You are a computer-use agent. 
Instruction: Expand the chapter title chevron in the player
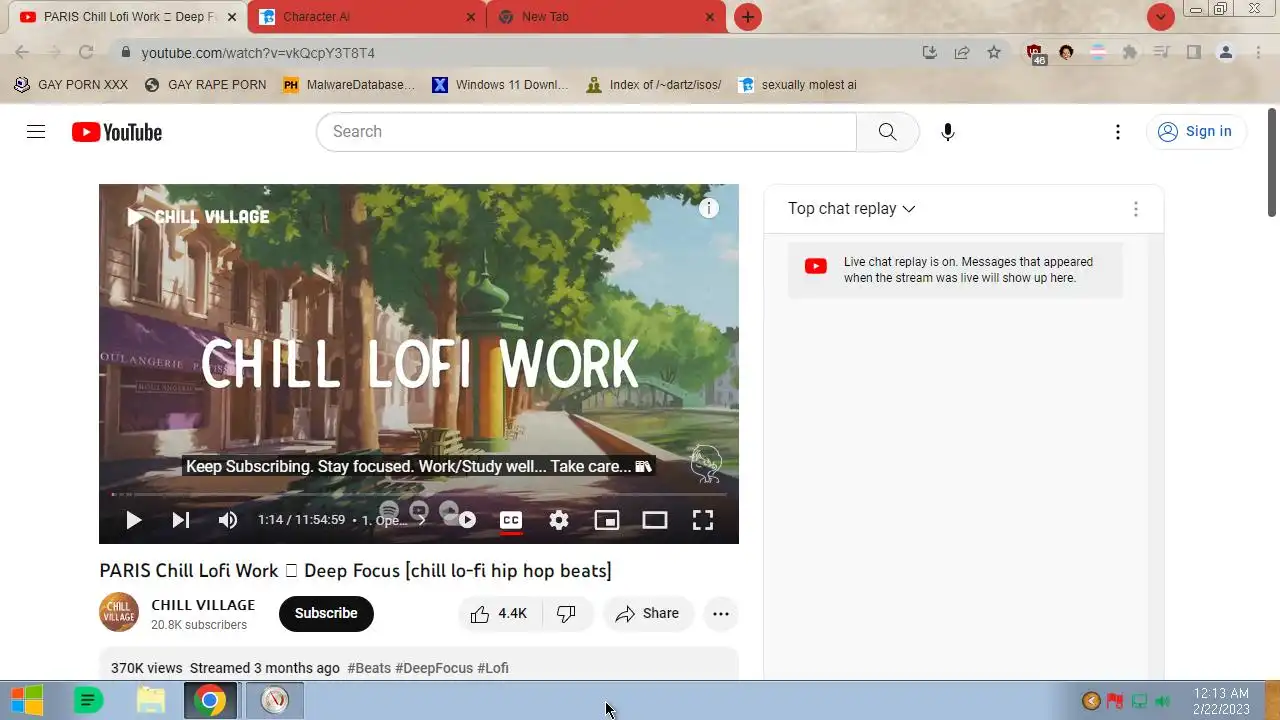click(421, 520)
